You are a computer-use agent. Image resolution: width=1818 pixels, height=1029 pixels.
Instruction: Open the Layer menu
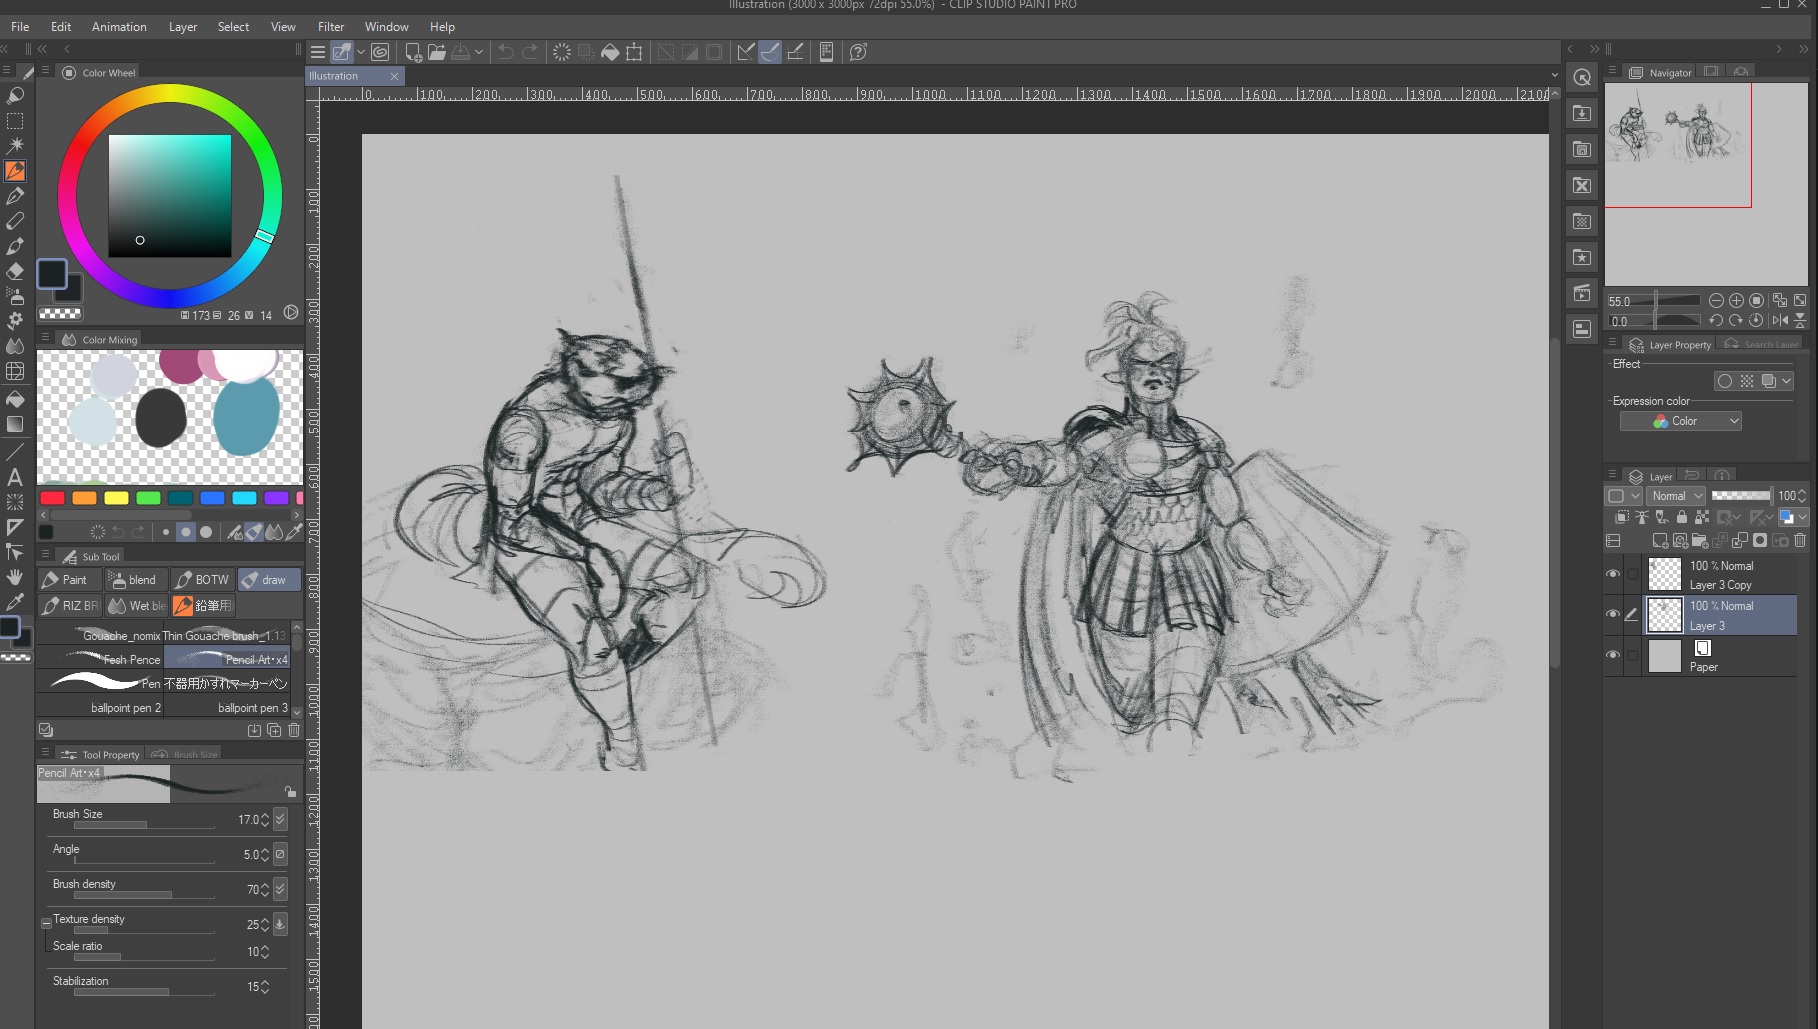coord(183,27)
